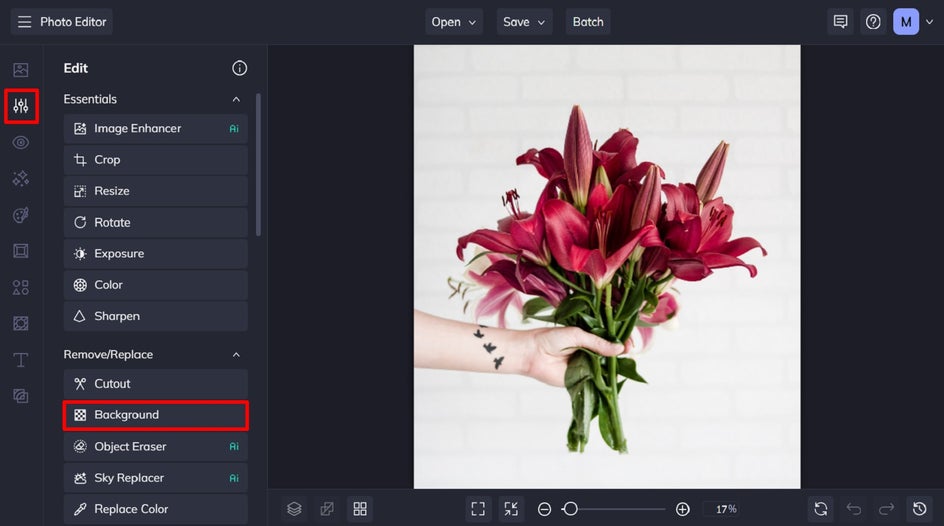Open the Artsy palette sidebar icon
The image size is (944, 526).
[20, 215]
